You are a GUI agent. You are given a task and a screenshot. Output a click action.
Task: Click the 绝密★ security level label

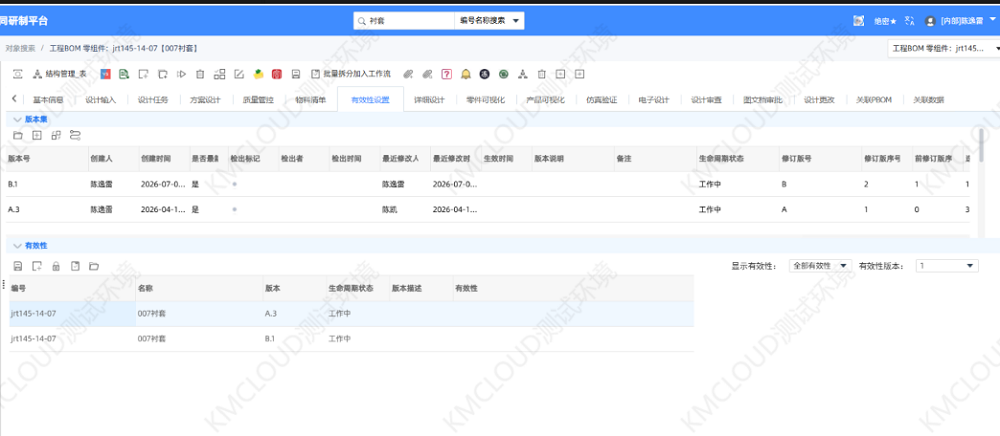(x=885, y=21)
